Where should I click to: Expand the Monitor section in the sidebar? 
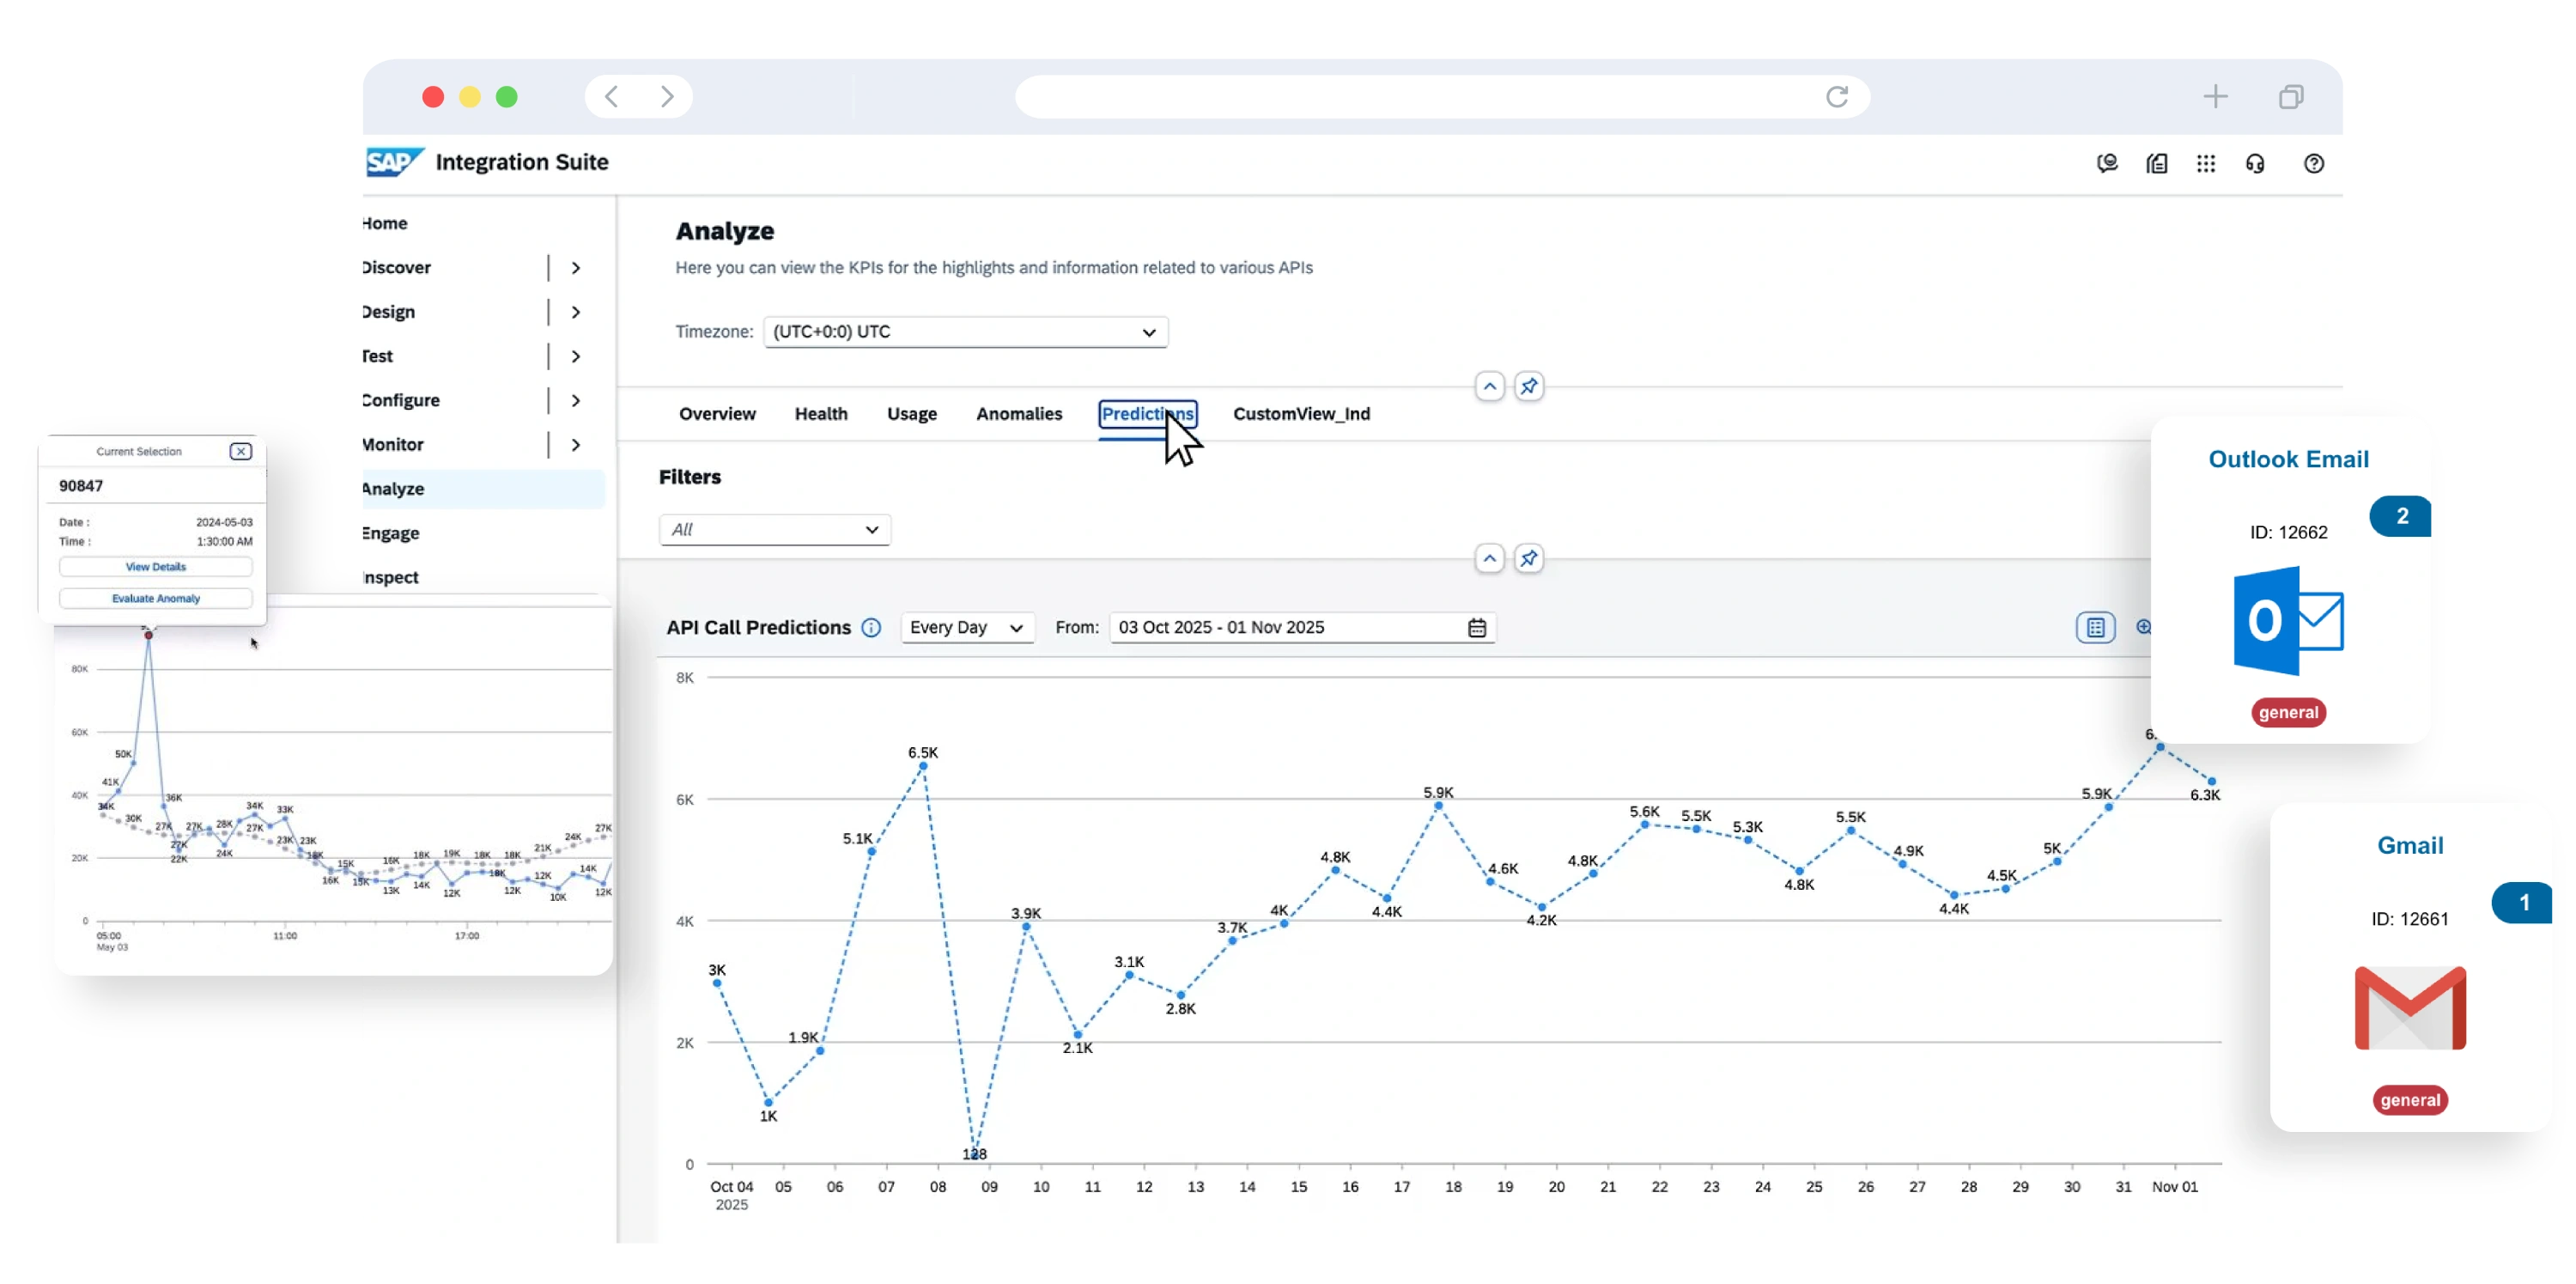575,444
